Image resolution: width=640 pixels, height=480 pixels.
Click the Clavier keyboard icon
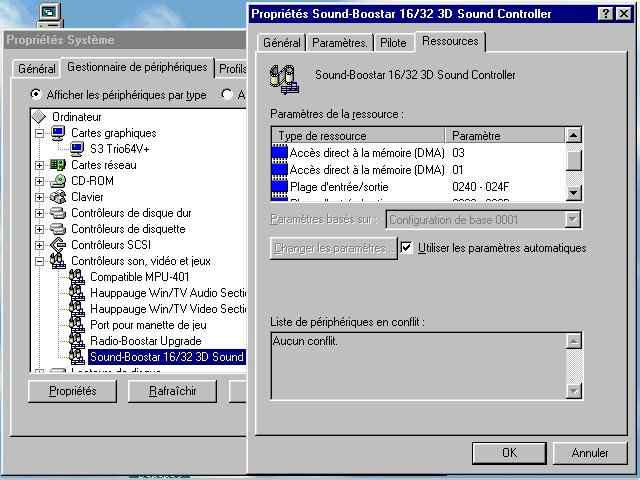(58, 197)
